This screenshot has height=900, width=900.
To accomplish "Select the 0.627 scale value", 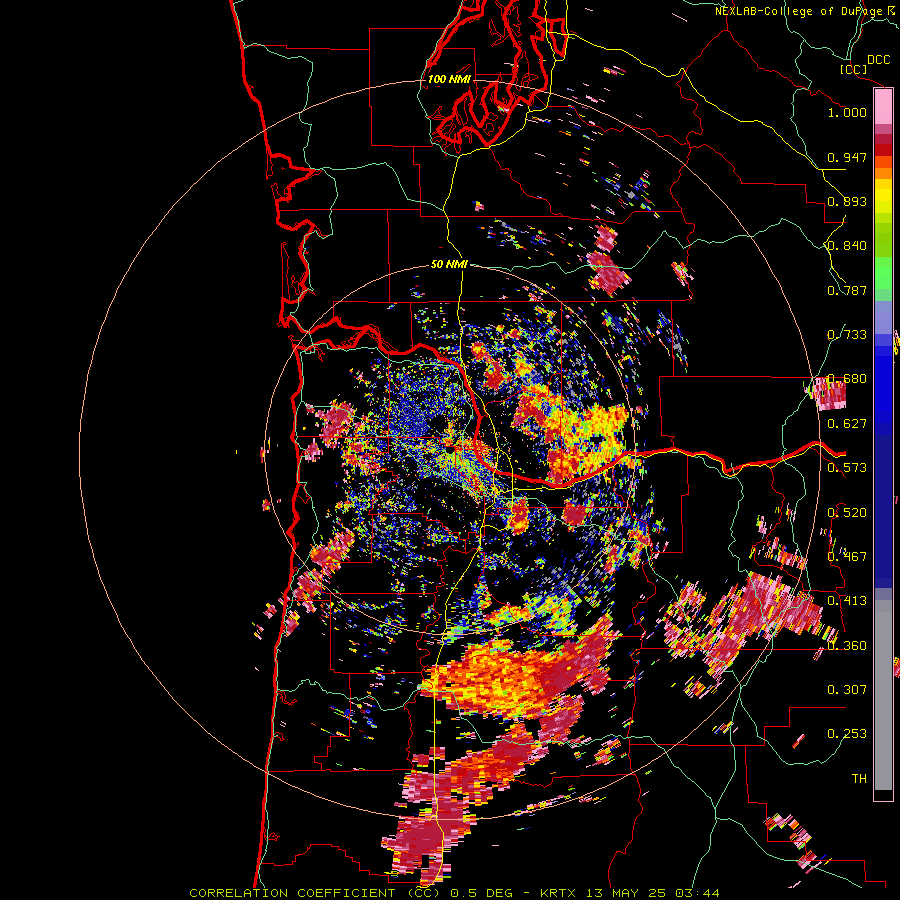I will pyautogui.click(x=847, y=424).
